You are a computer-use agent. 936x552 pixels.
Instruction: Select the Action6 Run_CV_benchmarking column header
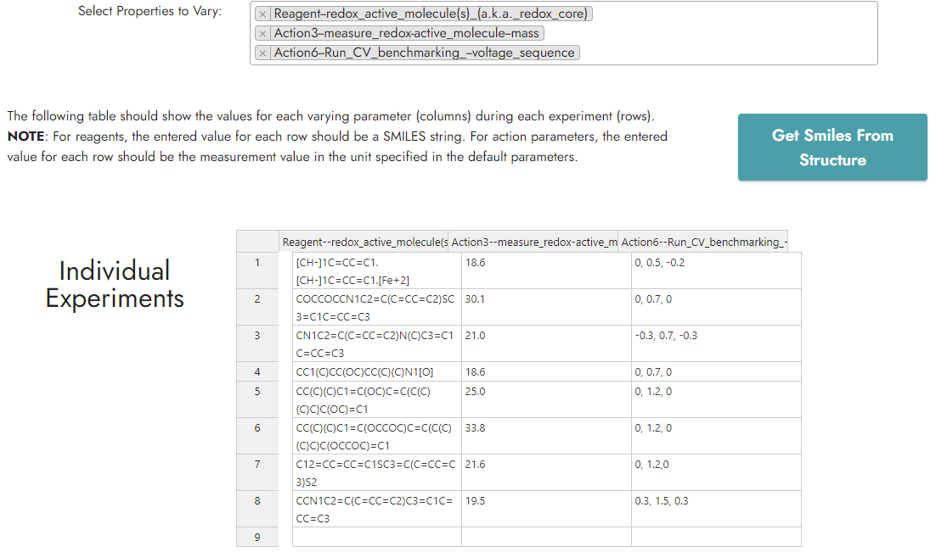(704, 241)
